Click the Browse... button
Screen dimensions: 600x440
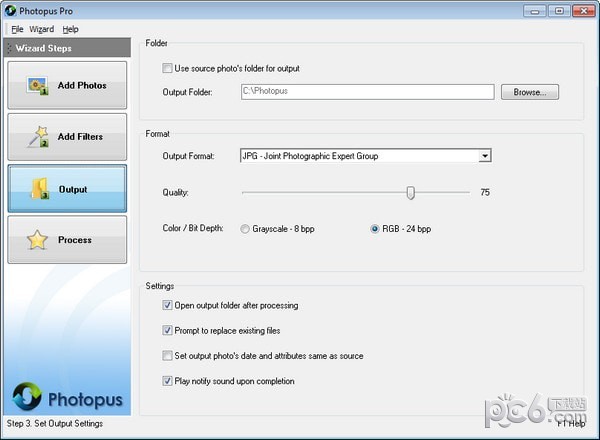(529, 92)
